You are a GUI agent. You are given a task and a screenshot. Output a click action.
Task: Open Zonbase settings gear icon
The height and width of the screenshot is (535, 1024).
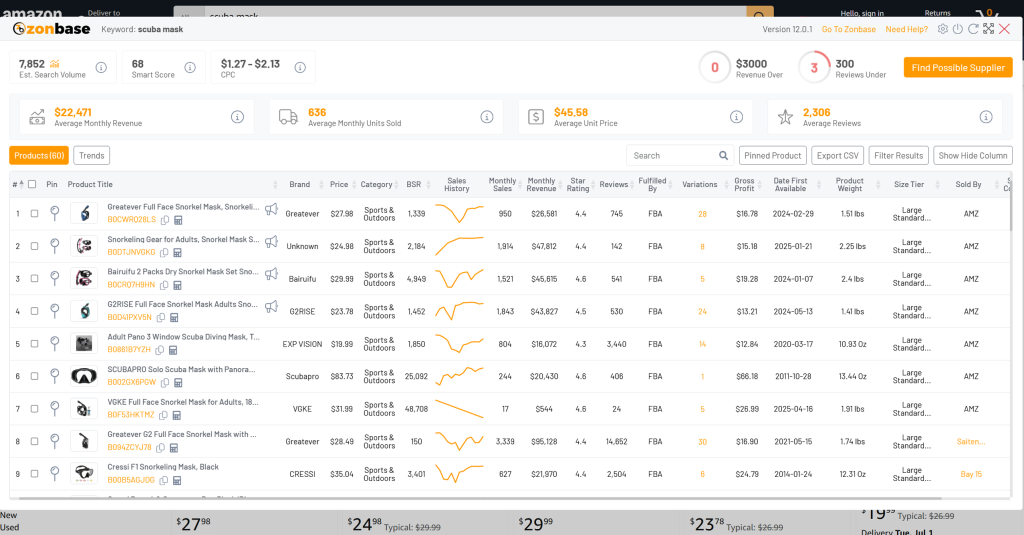point(942,29)
